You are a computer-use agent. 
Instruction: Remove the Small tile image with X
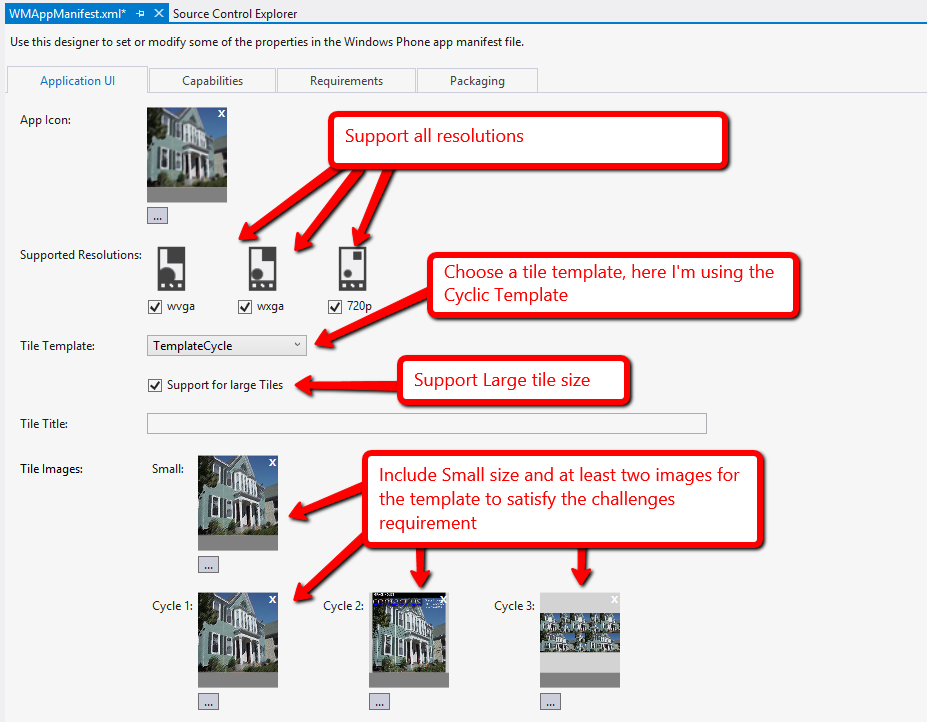click(272, 462)
